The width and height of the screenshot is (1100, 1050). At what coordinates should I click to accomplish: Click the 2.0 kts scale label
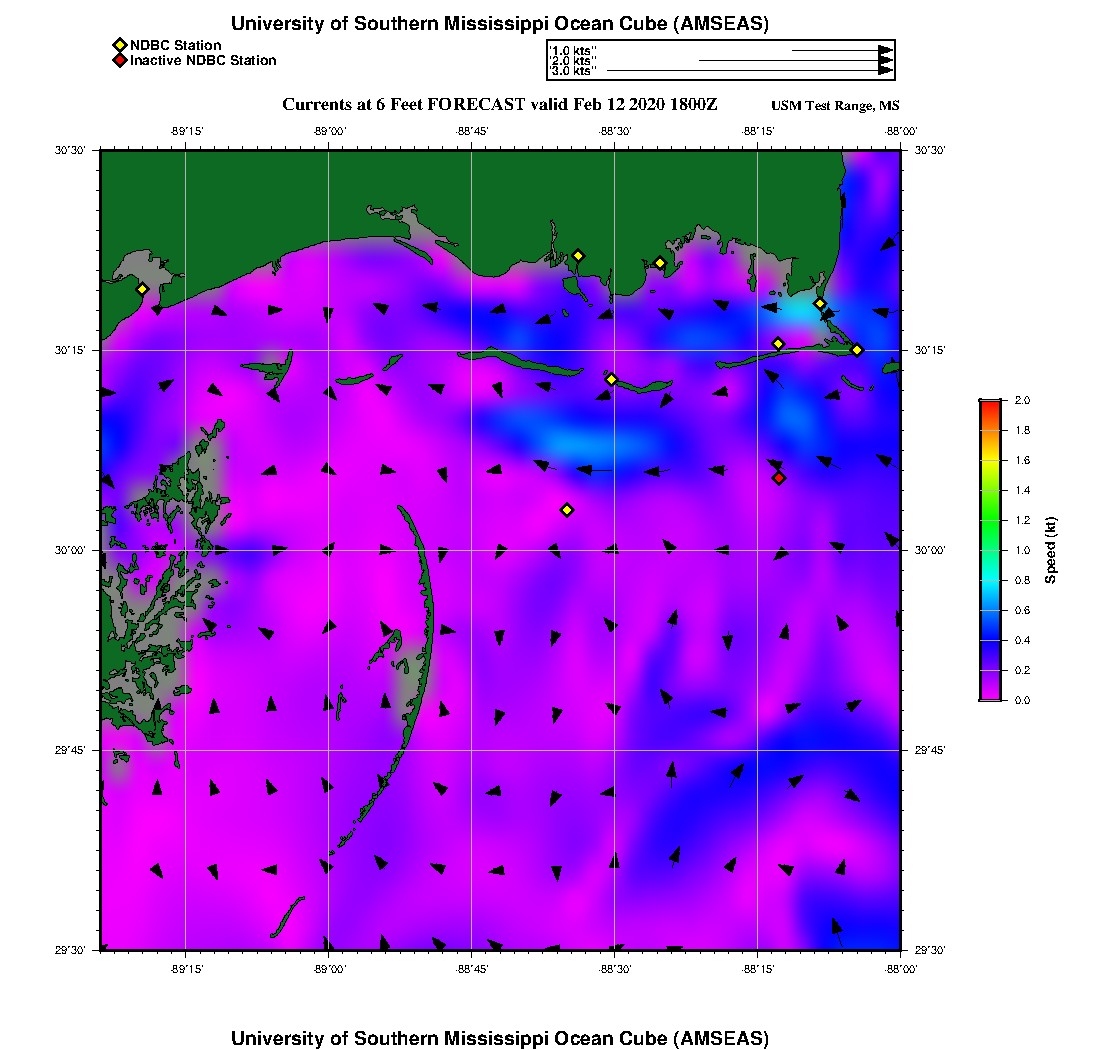tap(573, 61)
